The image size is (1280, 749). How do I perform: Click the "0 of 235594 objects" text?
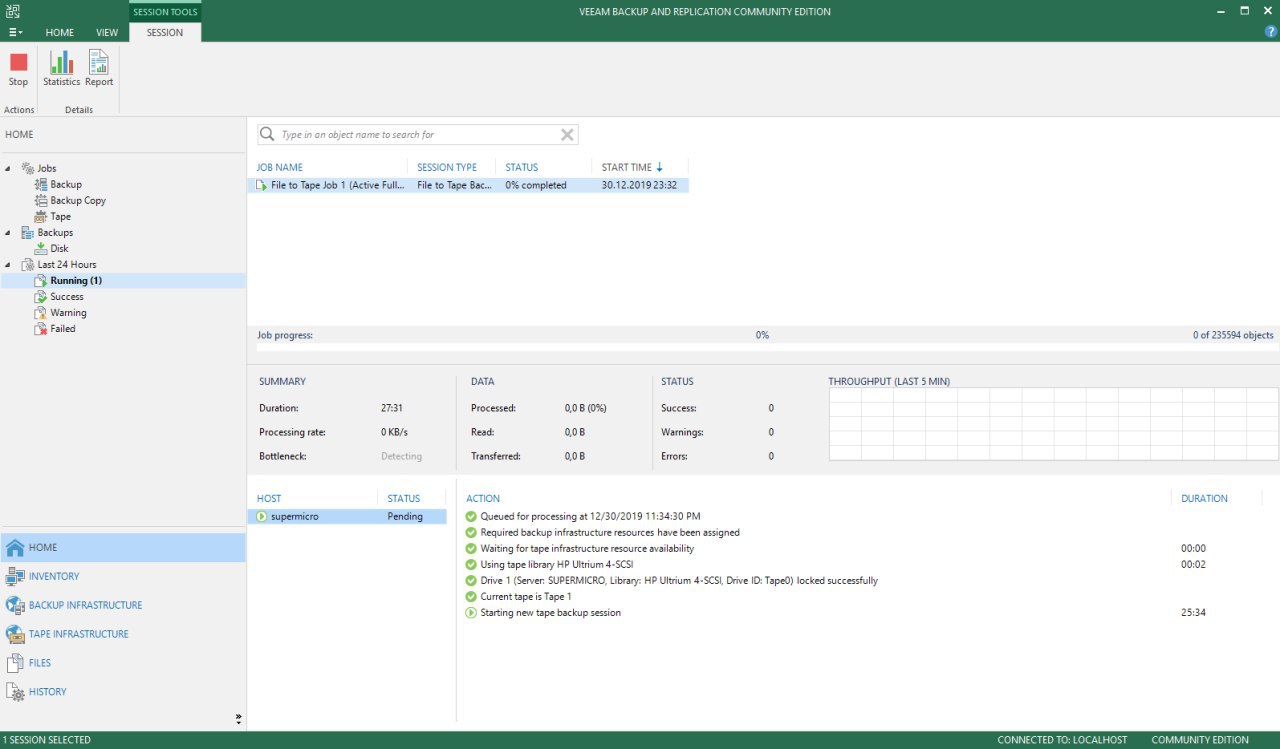pyautogui.click(x=1233, y=335)
